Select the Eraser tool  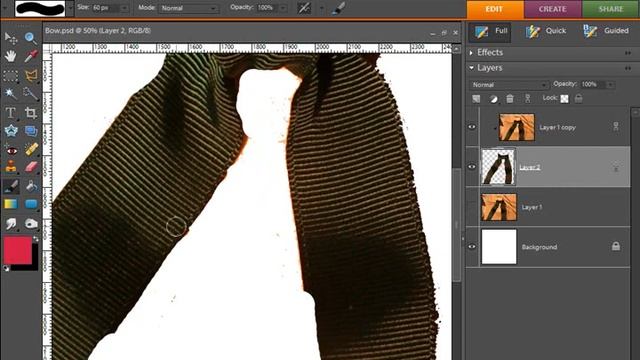pos(31,167)
